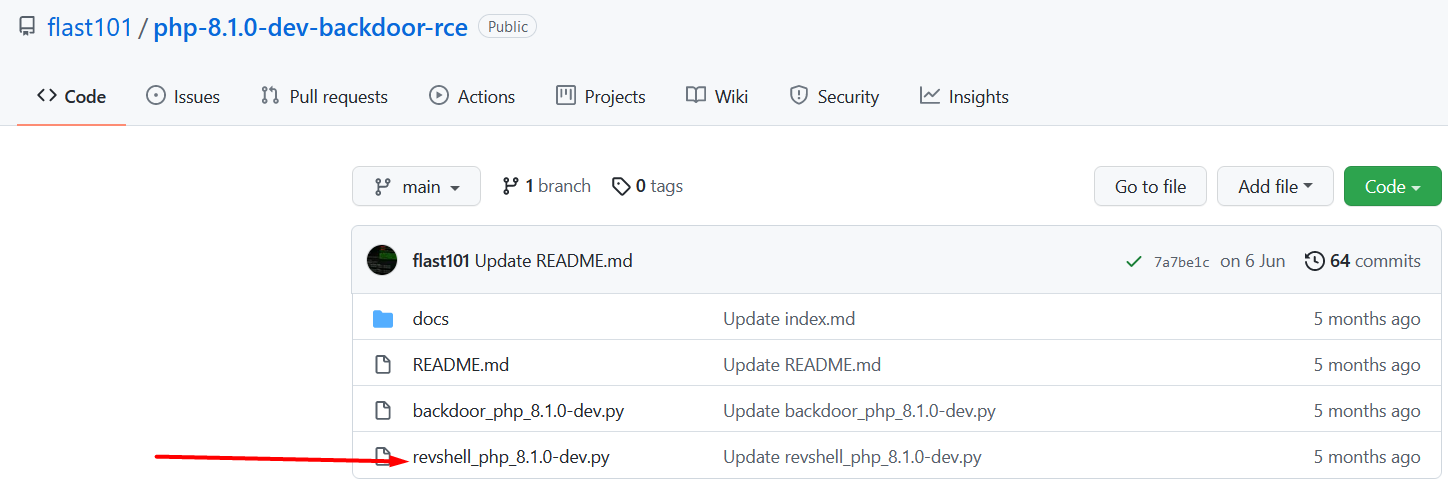Screen dimensions: 1448x487
Task: Open the revshell_php_8.1.0-dev.py file
Action: [511, 457]
